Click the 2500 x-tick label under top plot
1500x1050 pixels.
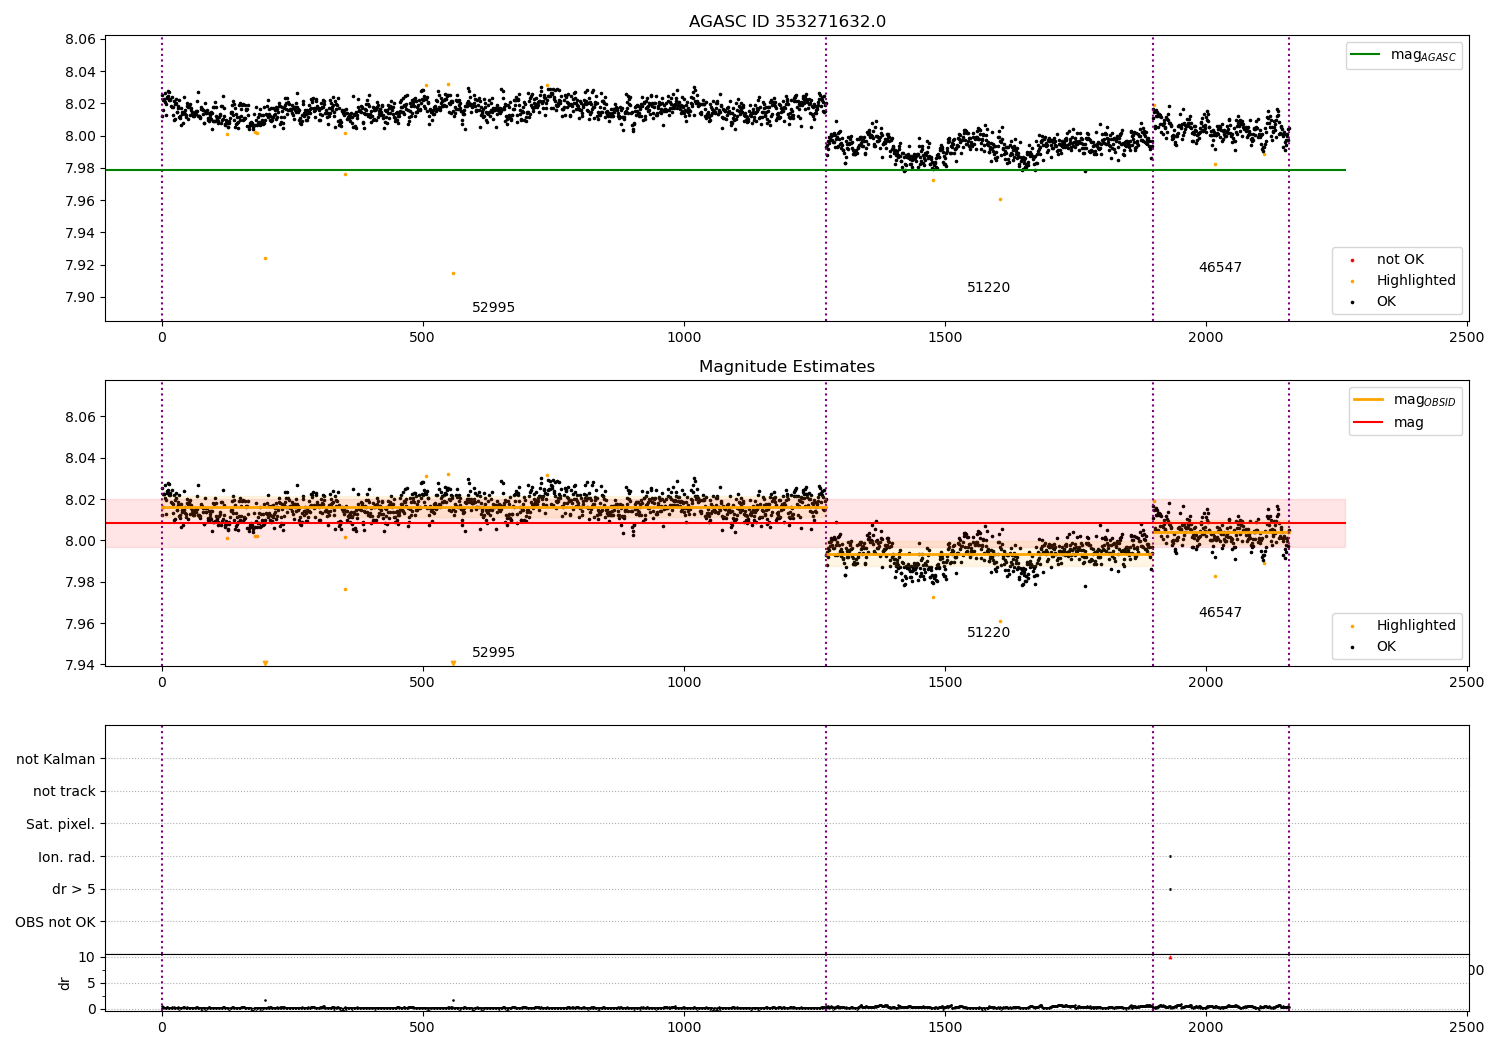[1467, 337]
